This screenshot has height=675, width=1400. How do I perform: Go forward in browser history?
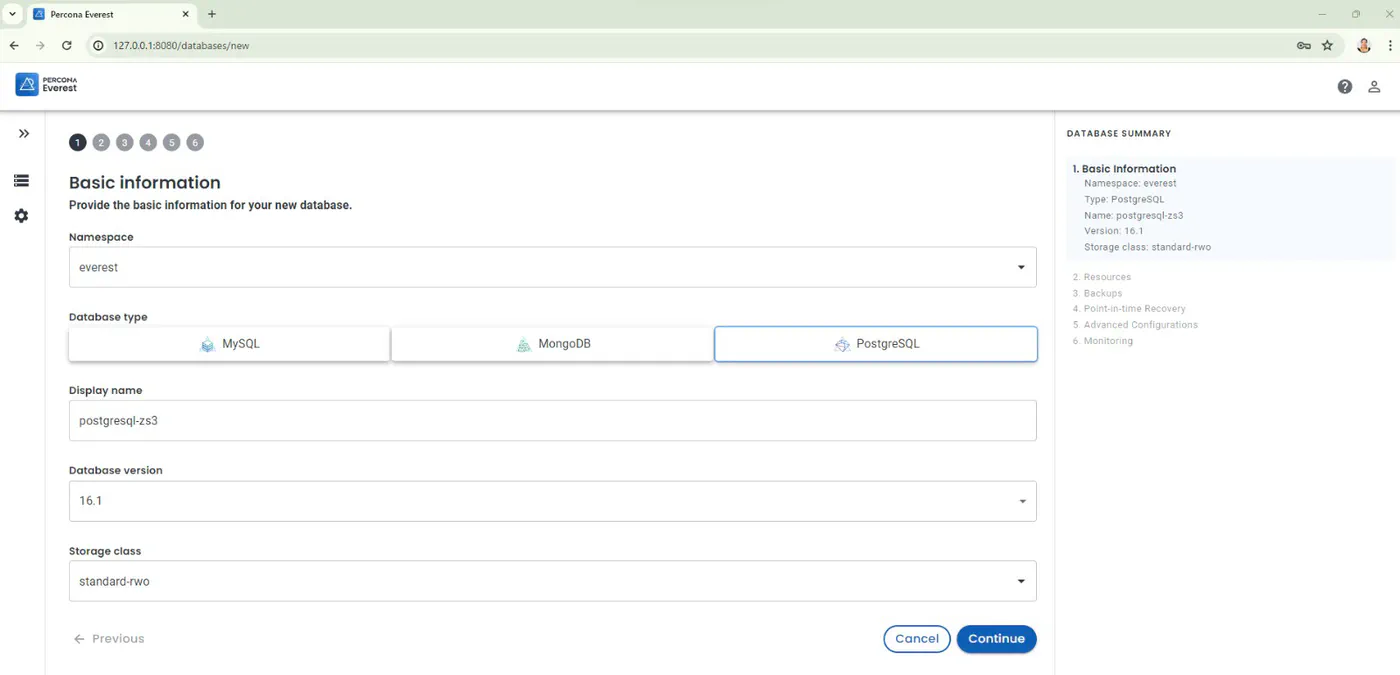(40, 45)
